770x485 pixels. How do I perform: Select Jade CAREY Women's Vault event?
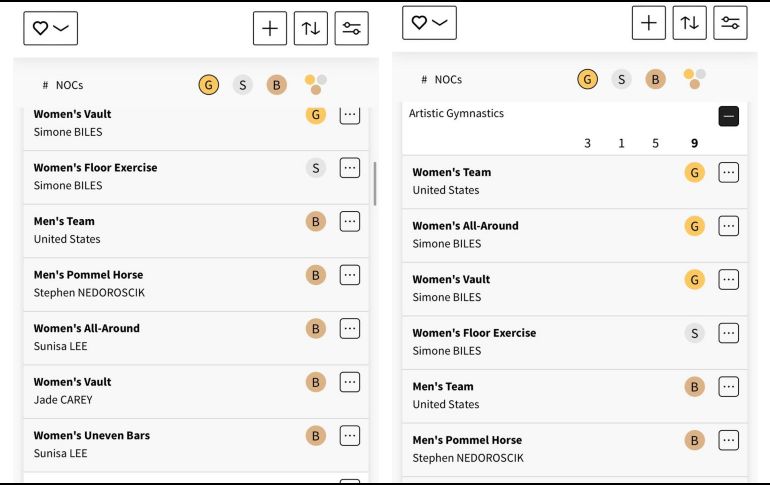coord(72,390)
